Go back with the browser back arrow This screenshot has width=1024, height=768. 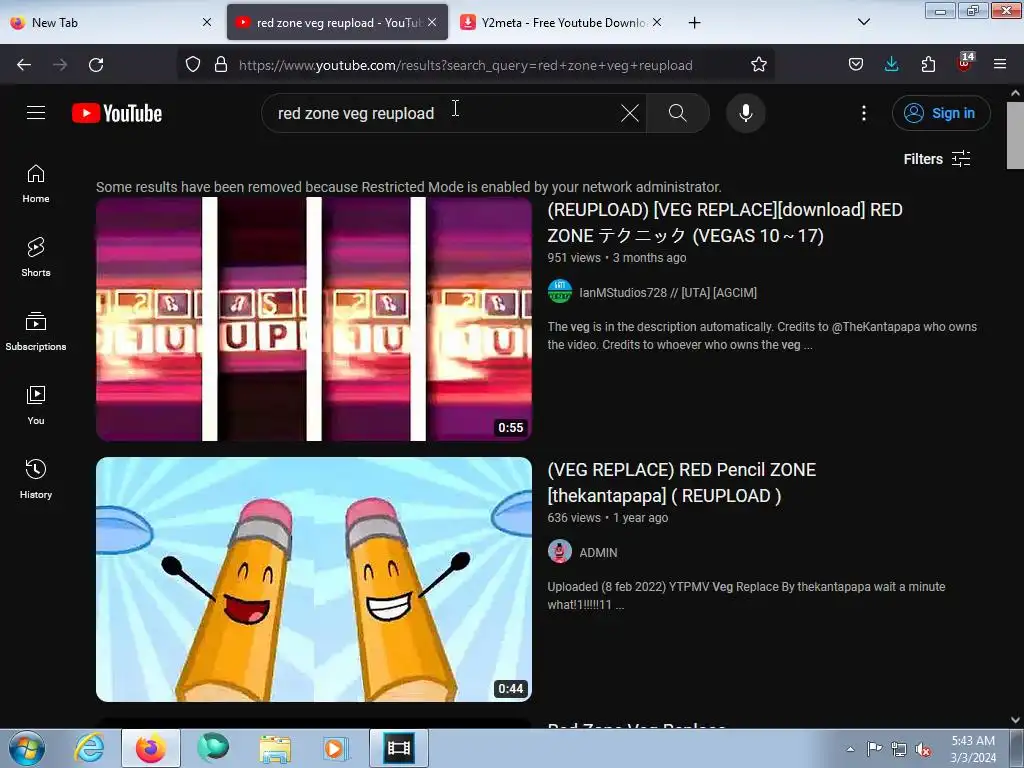click(x=24, y=65)
